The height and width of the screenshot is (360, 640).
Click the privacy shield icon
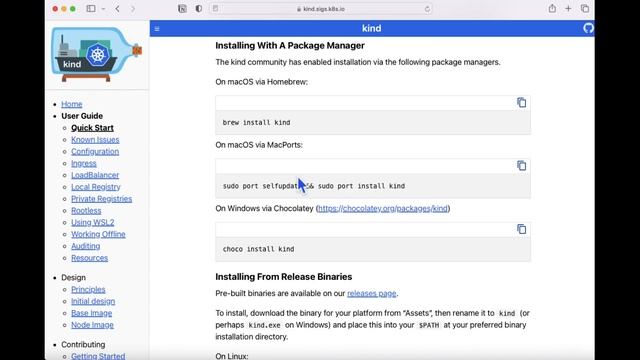199,9
